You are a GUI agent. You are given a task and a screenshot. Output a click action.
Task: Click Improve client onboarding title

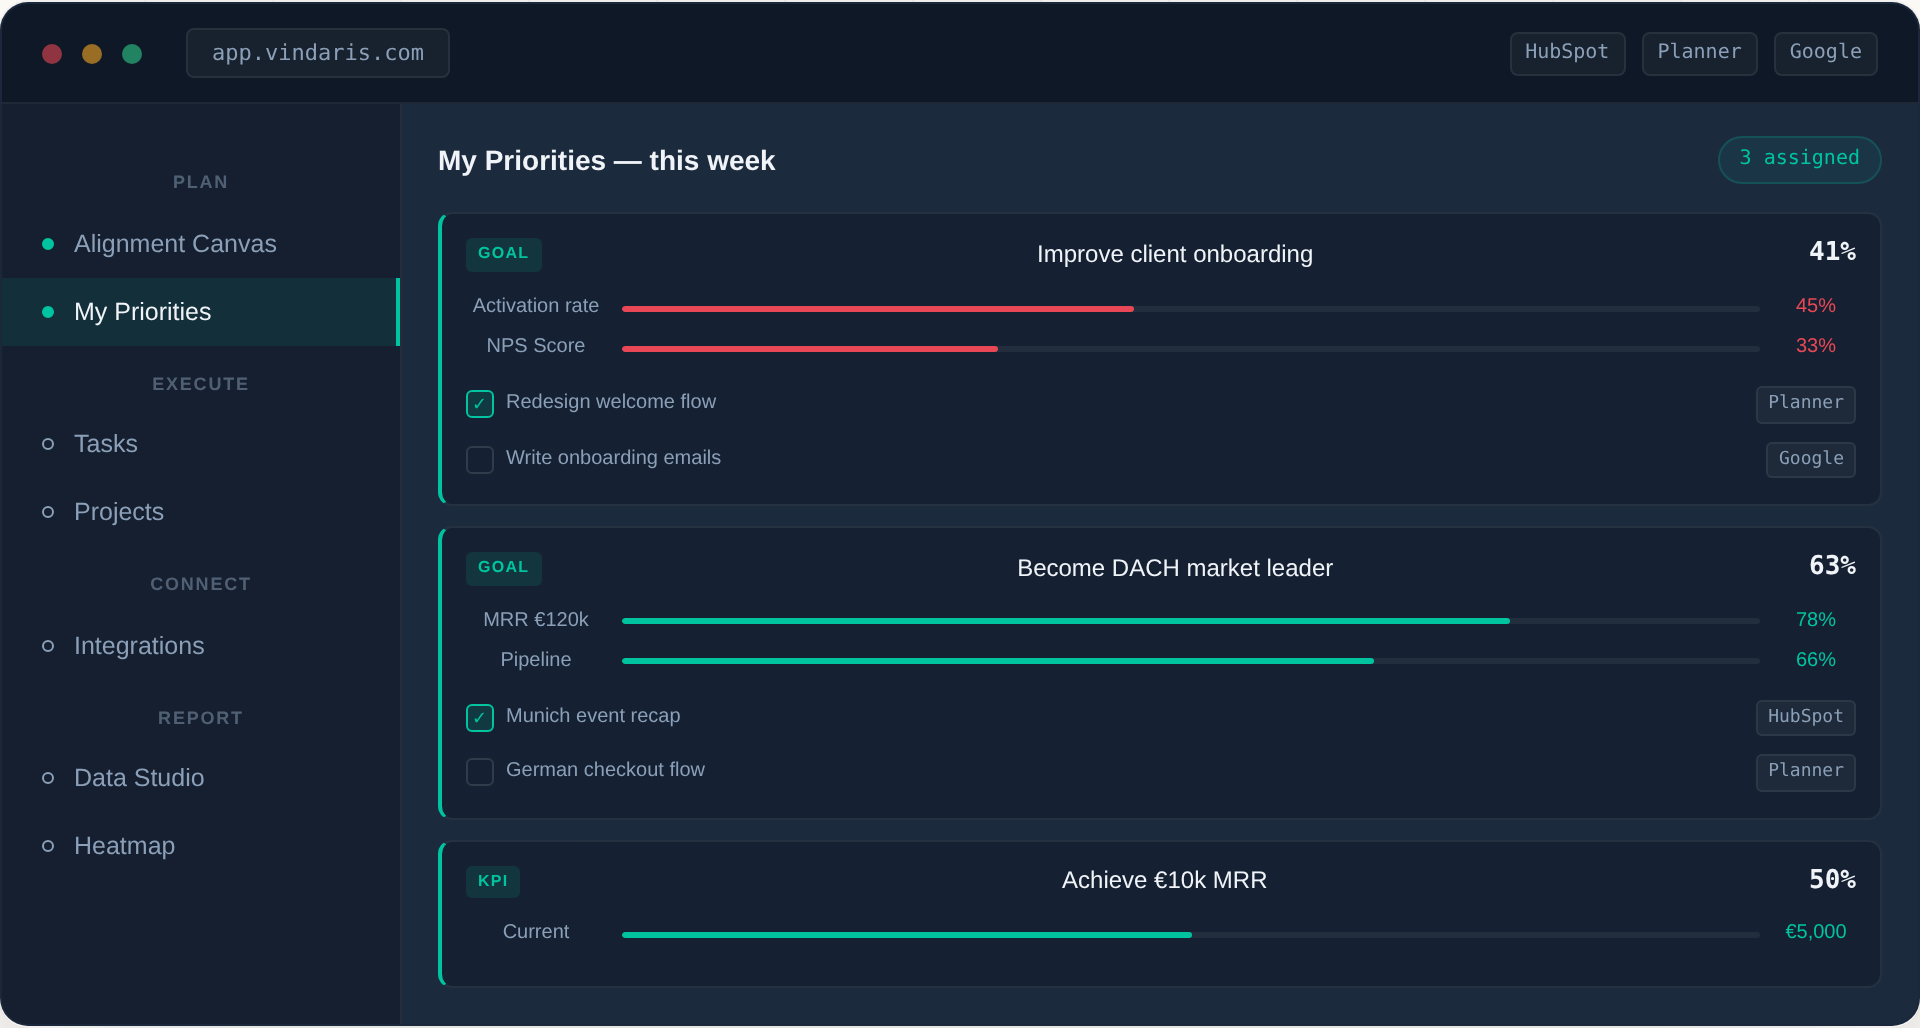pos(1174,254)
